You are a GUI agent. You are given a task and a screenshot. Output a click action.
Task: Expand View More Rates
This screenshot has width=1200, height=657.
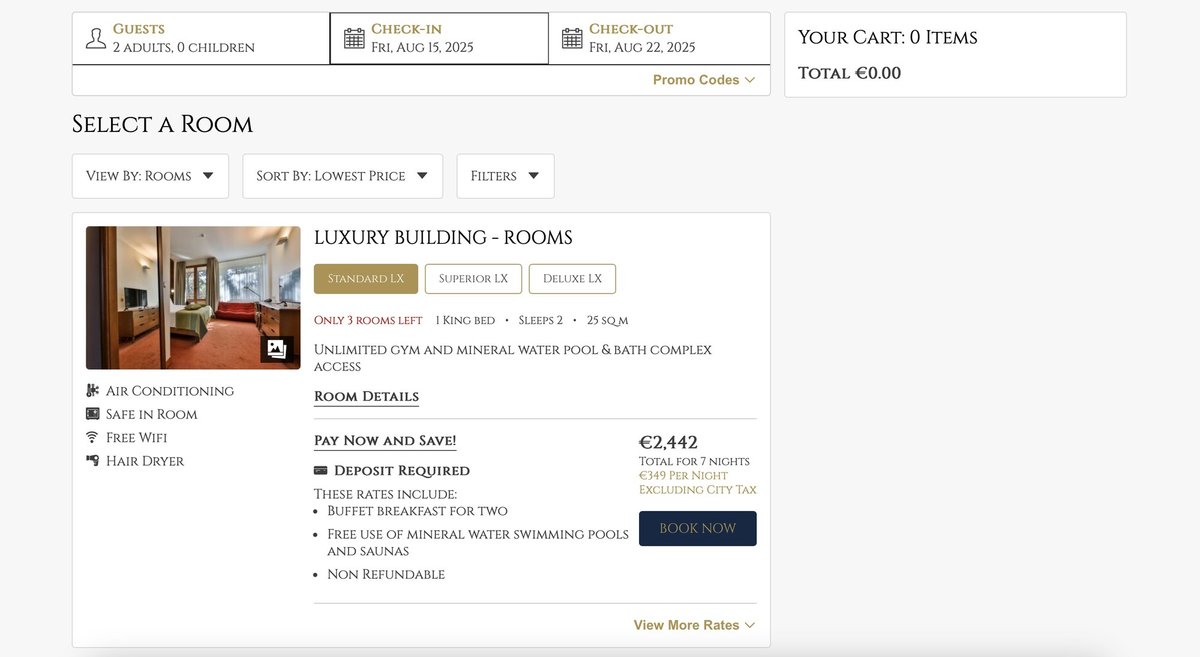tap(694, 625)
